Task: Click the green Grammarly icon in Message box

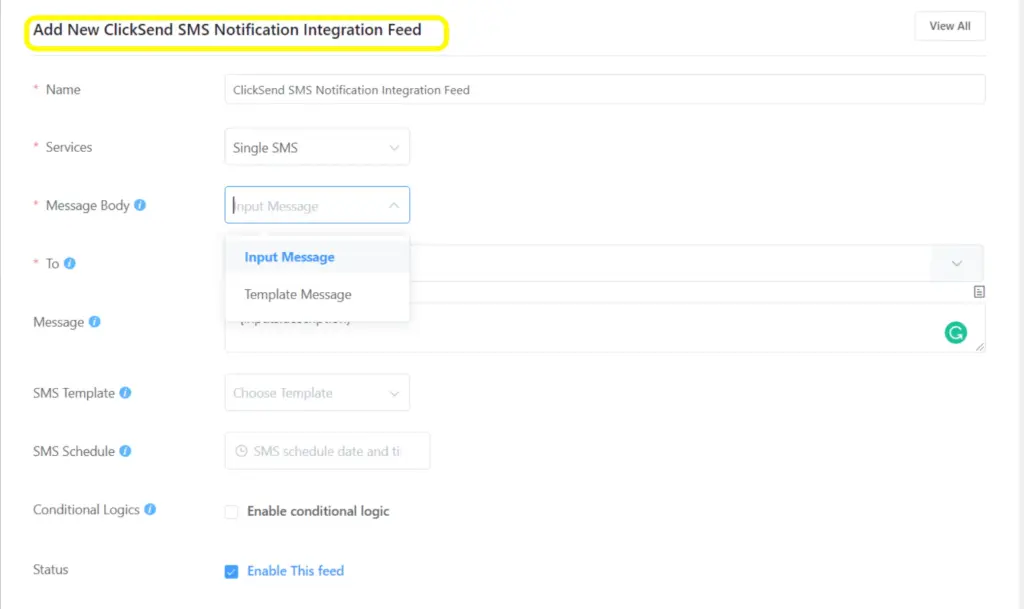Action: pyautogui.click(x=955, y=331)
